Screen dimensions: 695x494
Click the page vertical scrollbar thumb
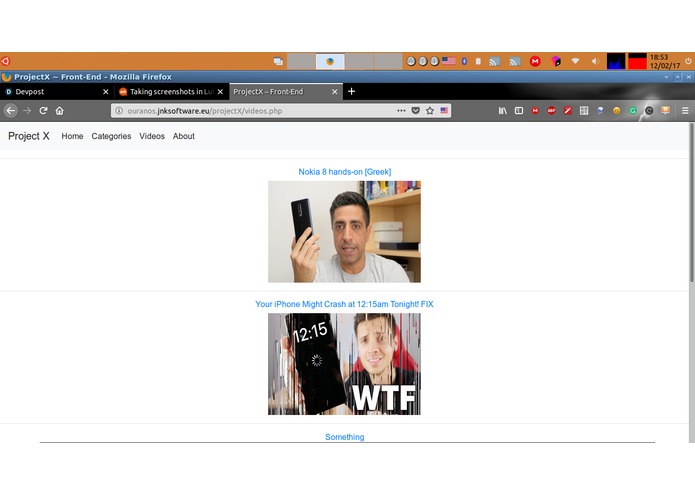(x=691, y=202)
